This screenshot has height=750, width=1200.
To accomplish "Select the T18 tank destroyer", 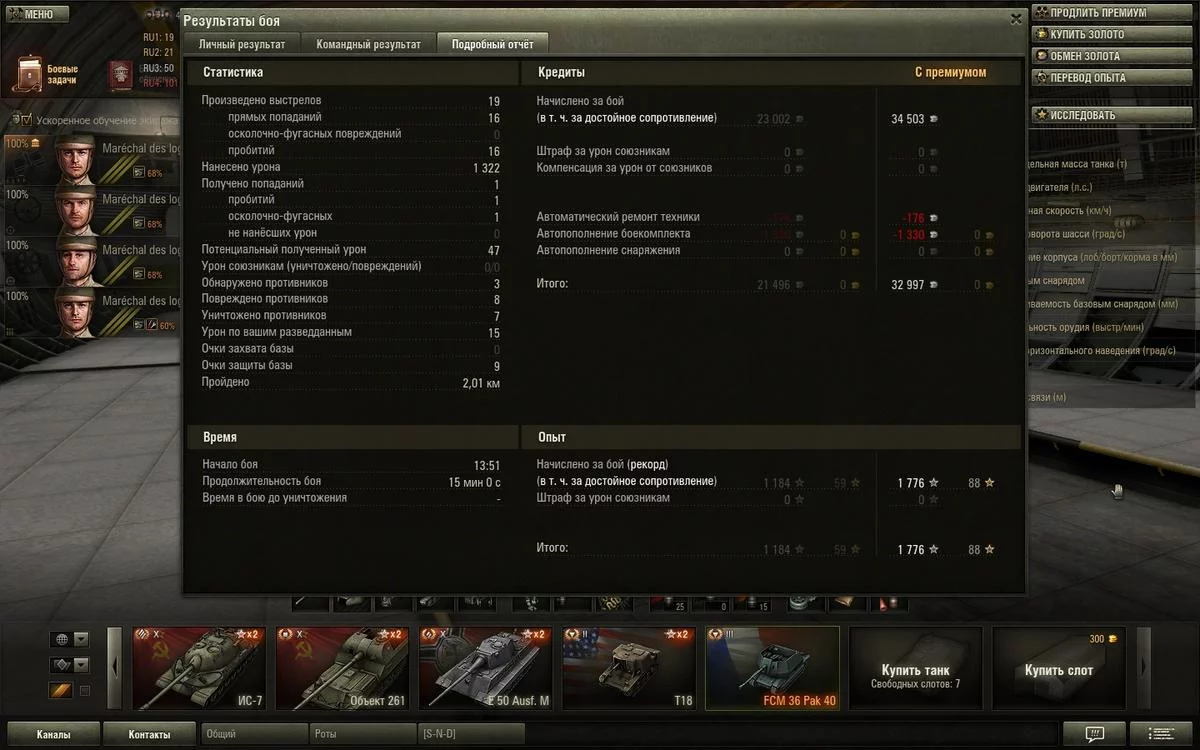I will (x=628, y=668).
